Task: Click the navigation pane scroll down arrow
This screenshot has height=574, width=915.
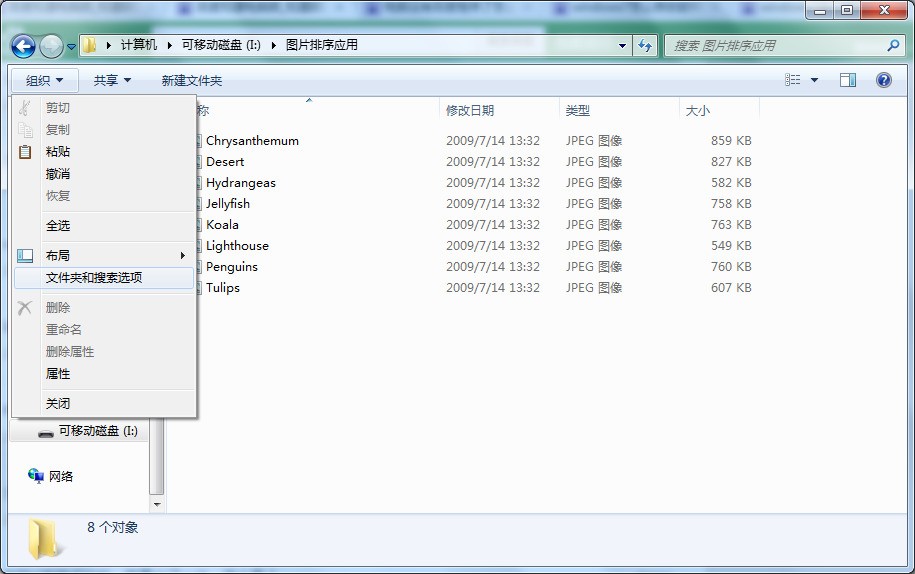Action: 156,505
